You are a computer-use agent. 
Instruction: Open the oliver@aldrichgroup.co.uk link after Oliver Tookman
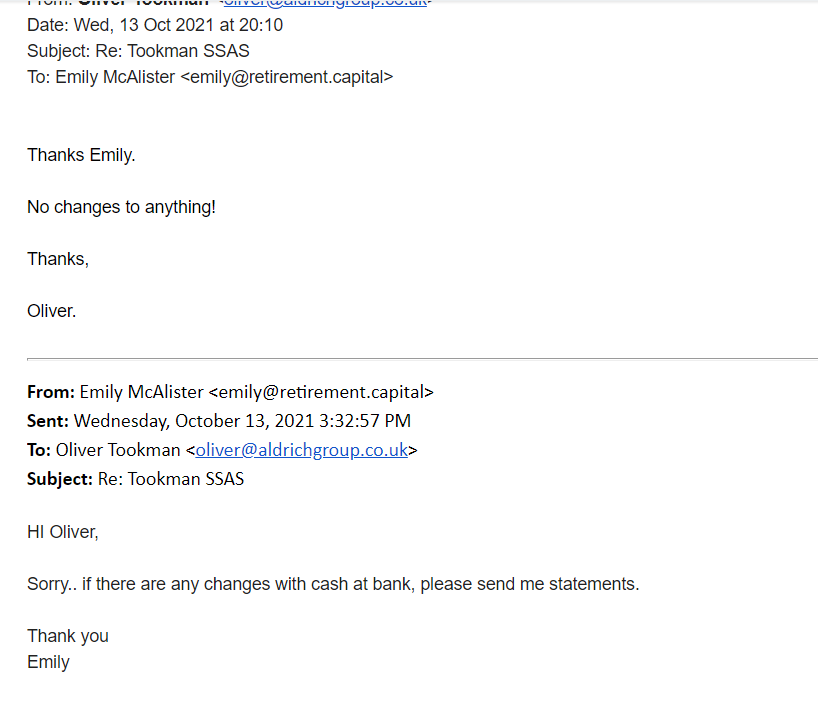(302, 450)
